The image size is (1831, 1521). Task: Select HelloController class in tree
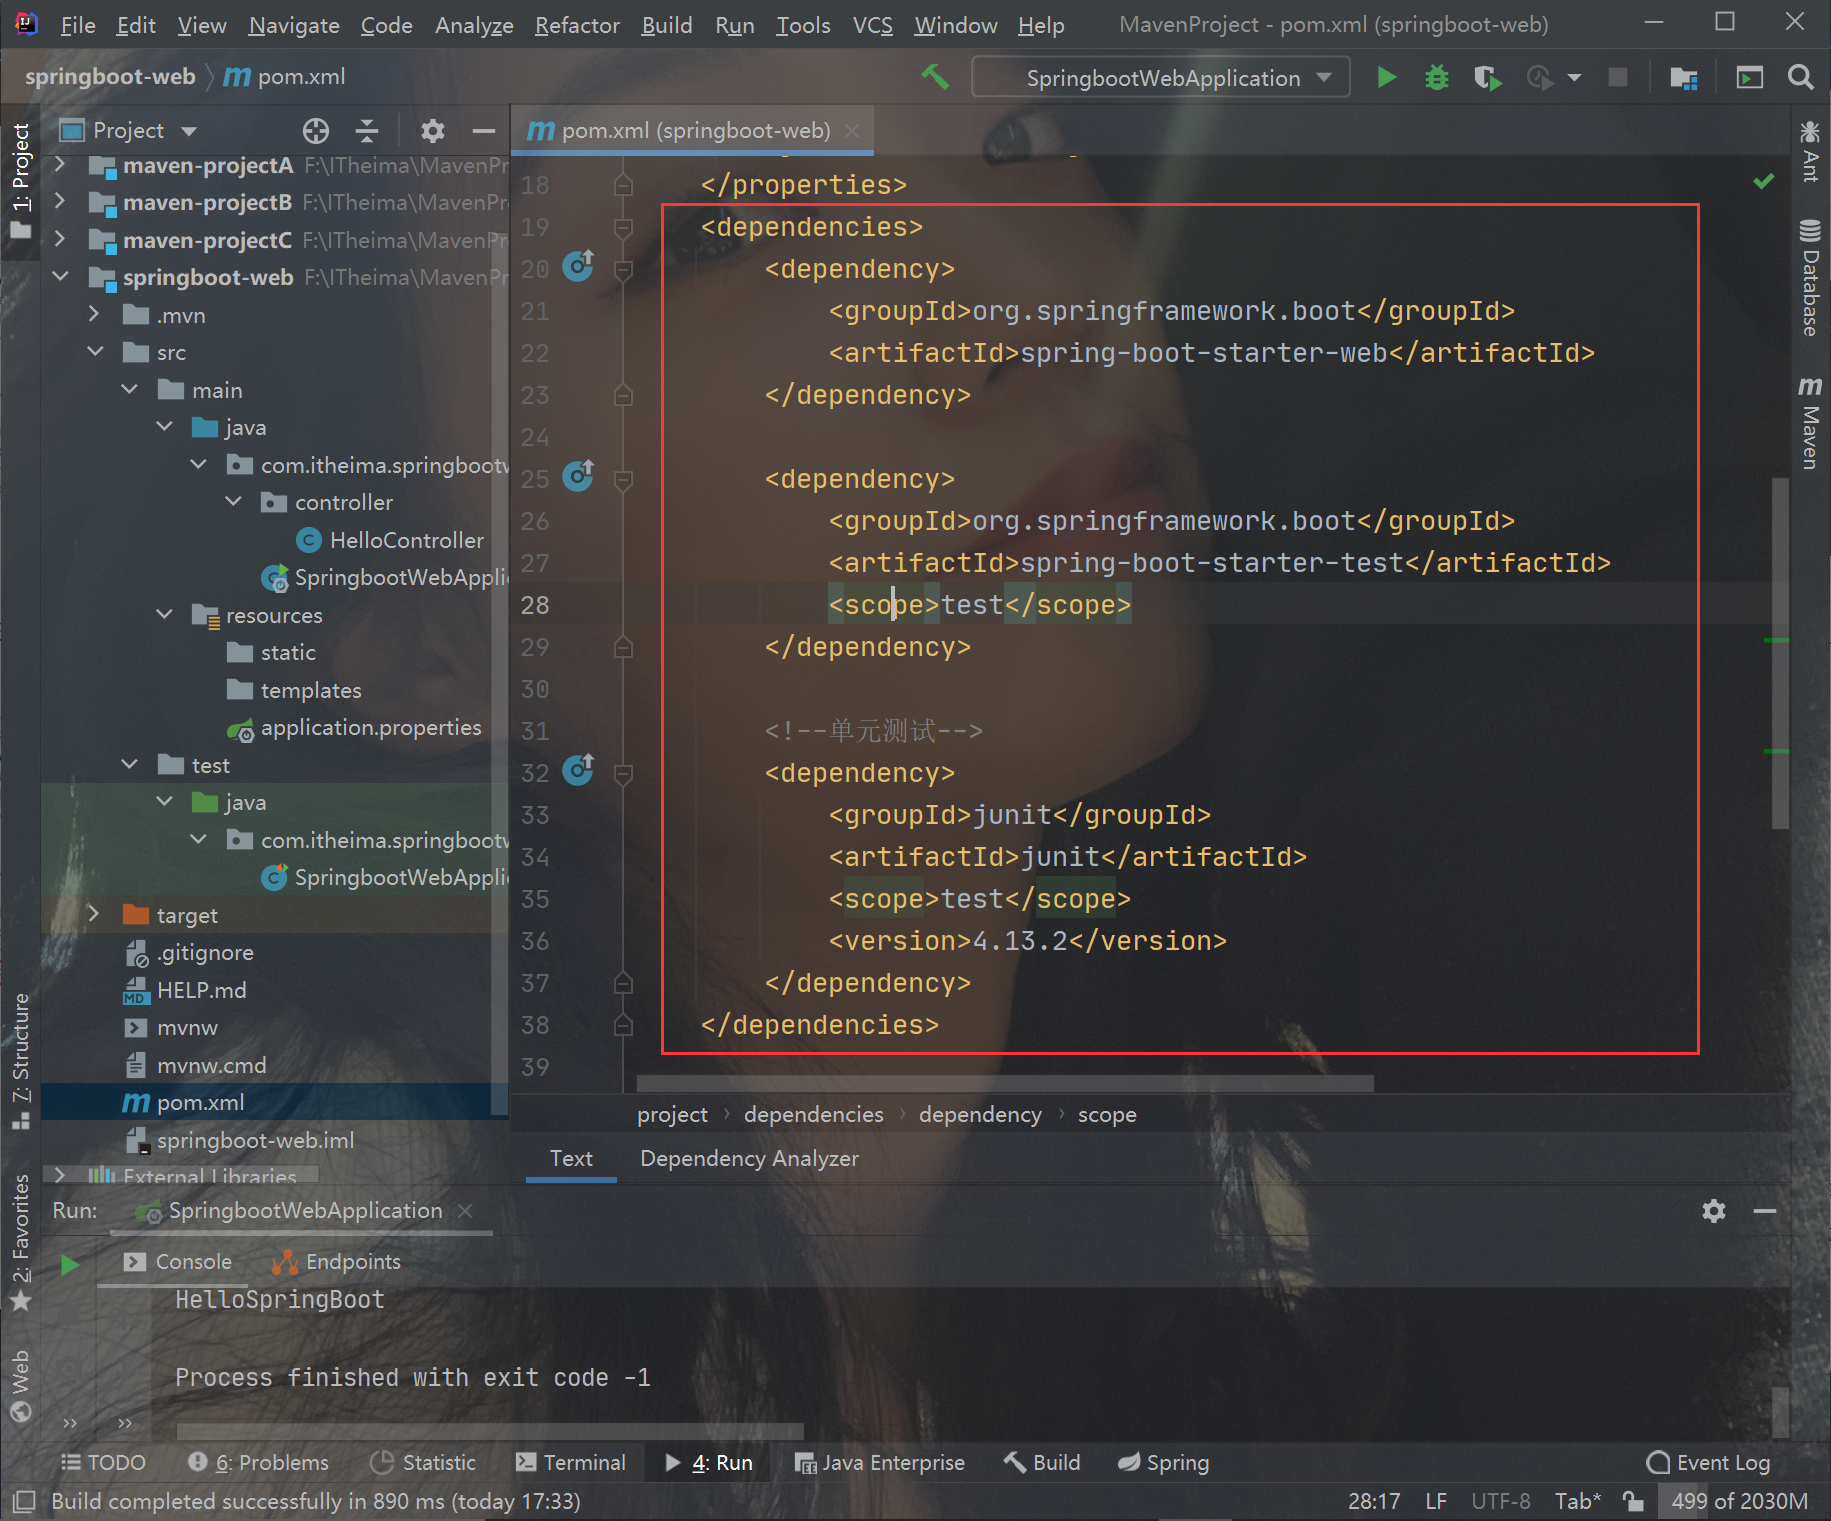coord(390,540)
